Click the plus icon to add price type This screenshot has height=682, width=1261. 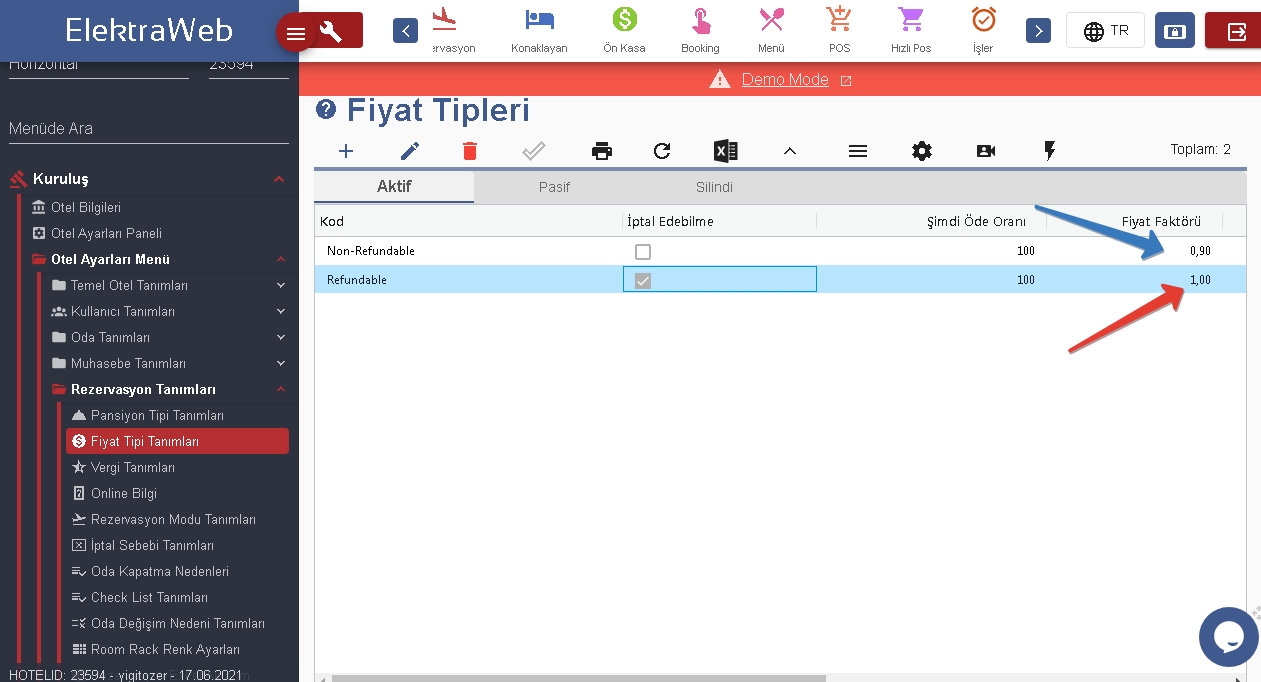point(346,151)
